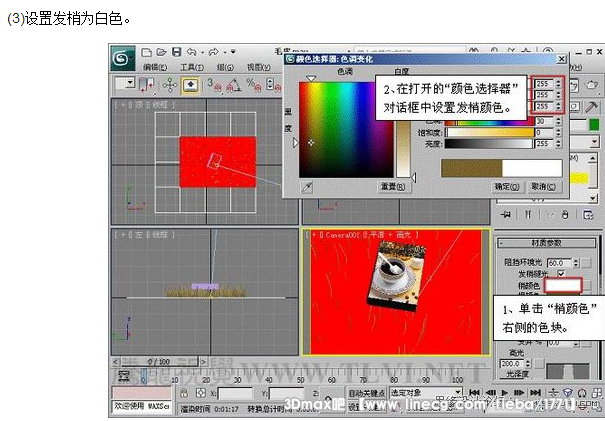Click the 重置(R) button
Viewport: 605px width, 421px height.
pos(393,187)
